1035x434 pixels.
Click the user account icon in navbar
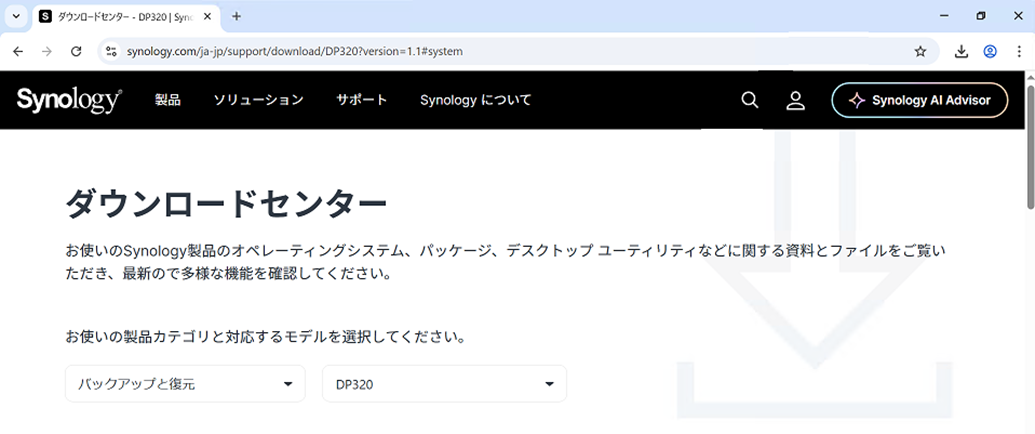[x=796, y=100]
